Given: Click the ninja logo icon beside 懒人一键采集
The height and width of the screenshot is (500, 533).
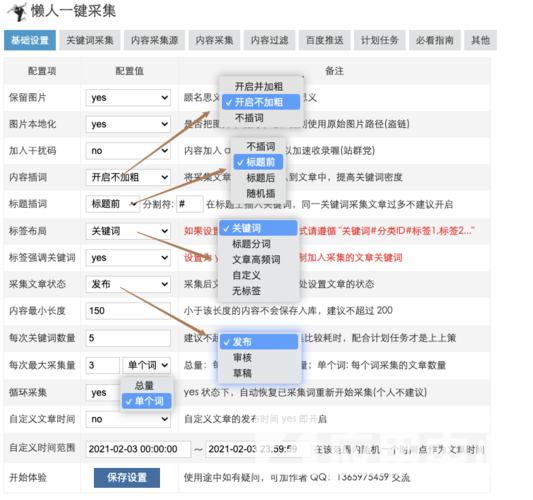Looking at the screenshot, I should click(x=18, y=12).
